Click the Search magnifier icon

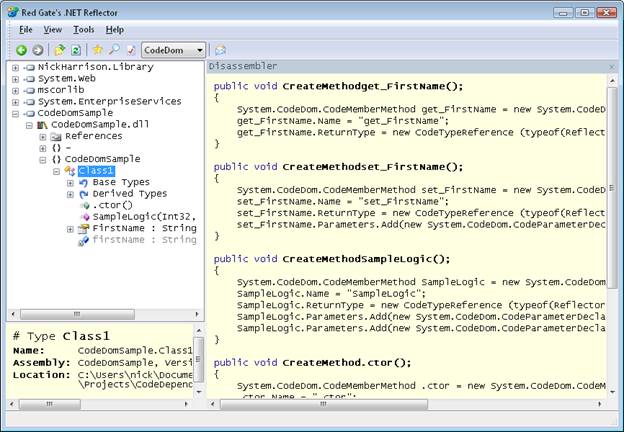[114, 50]
